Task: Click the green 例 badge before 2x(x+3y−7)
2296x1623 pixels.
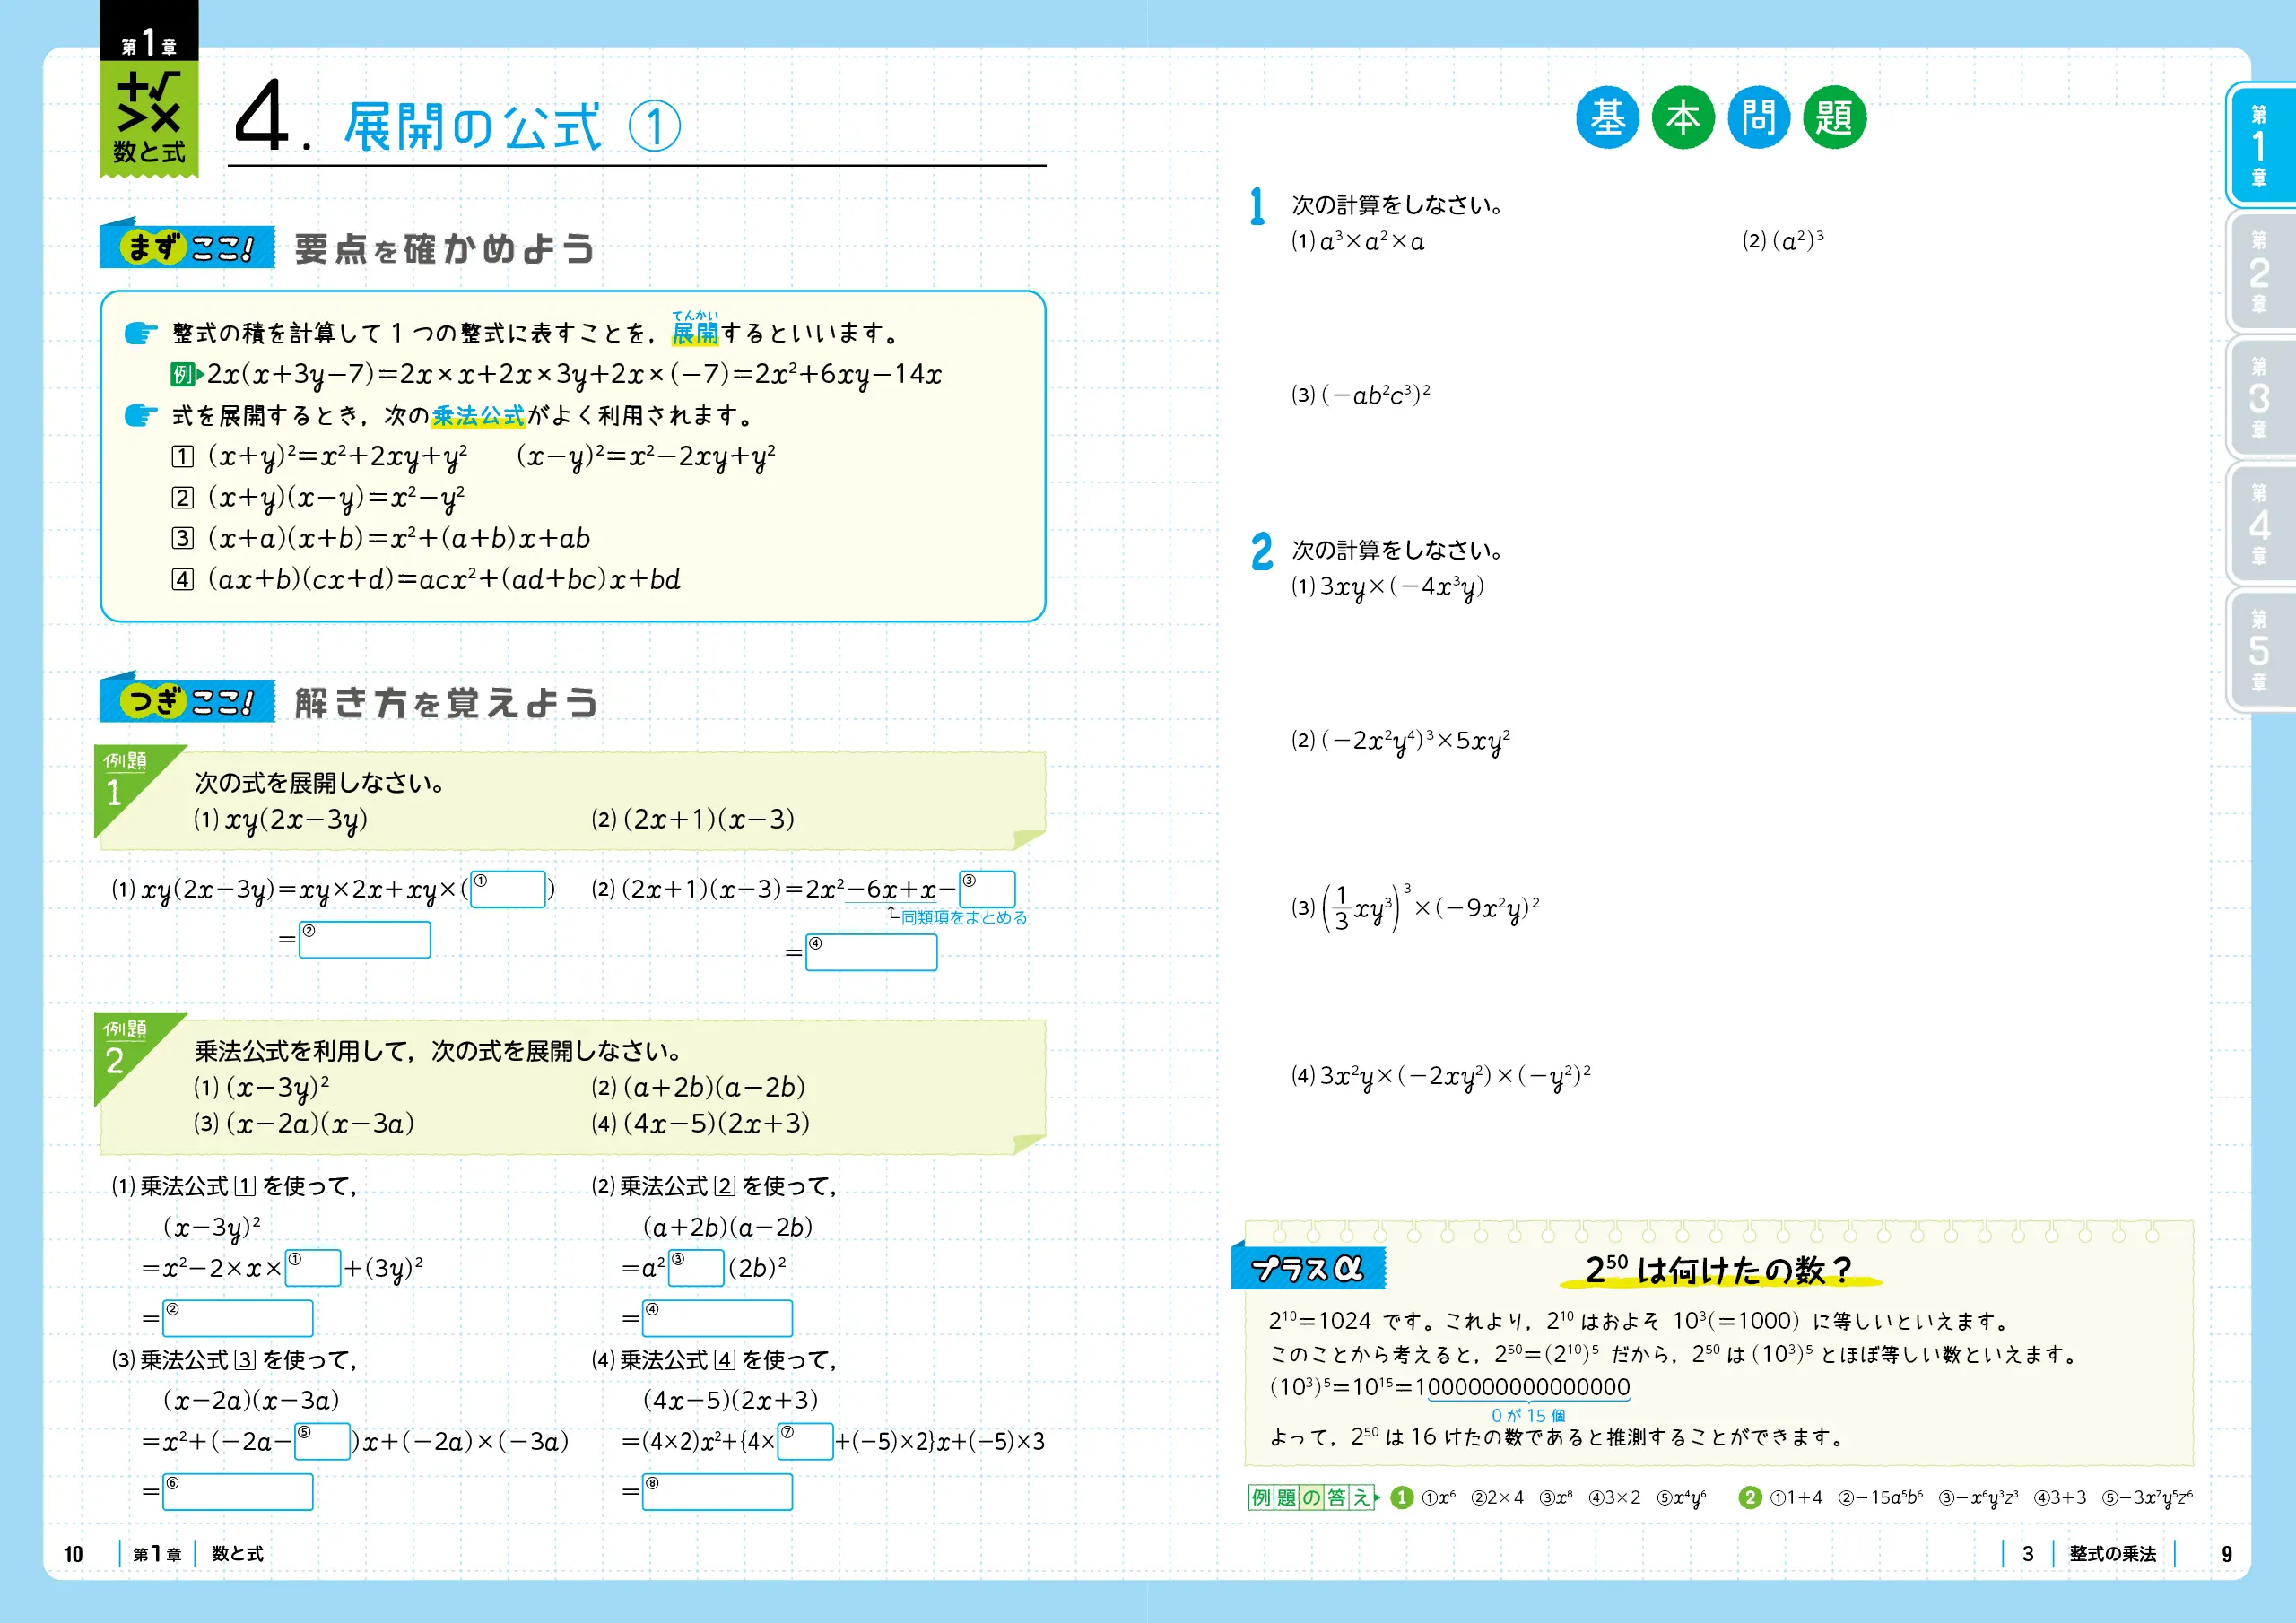Action: [x=182, y=374]
